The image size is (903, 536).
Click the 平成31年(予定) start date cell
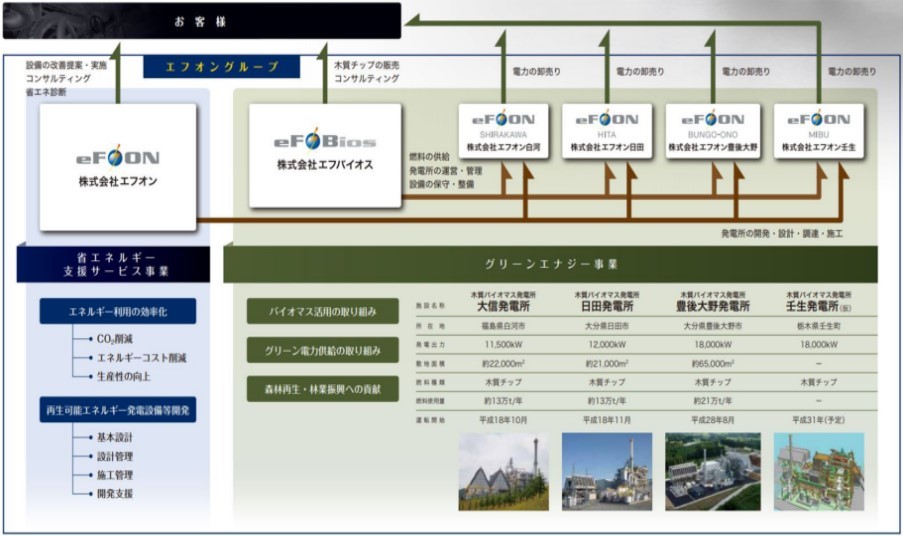(x=818, y=420)
